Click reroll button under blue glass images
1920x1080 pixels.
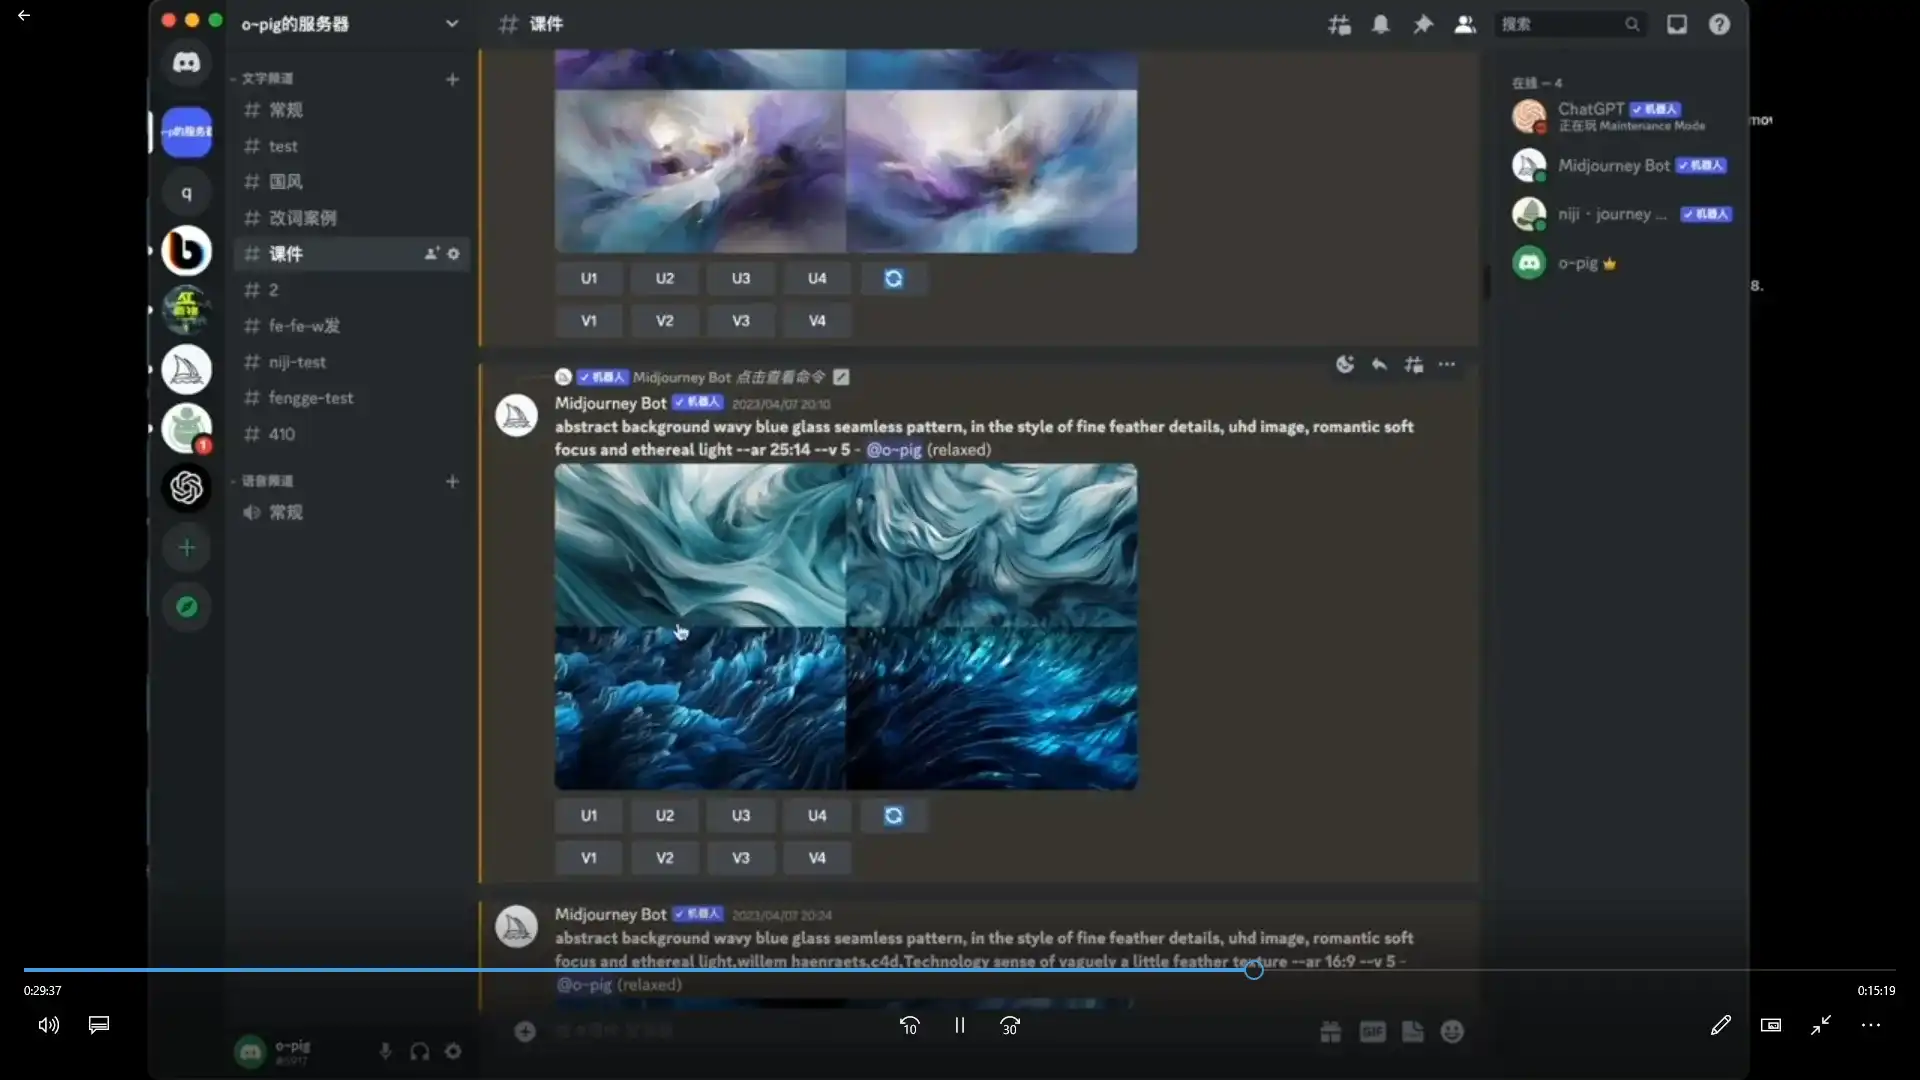pyautogui.click(x=893, y=816)
